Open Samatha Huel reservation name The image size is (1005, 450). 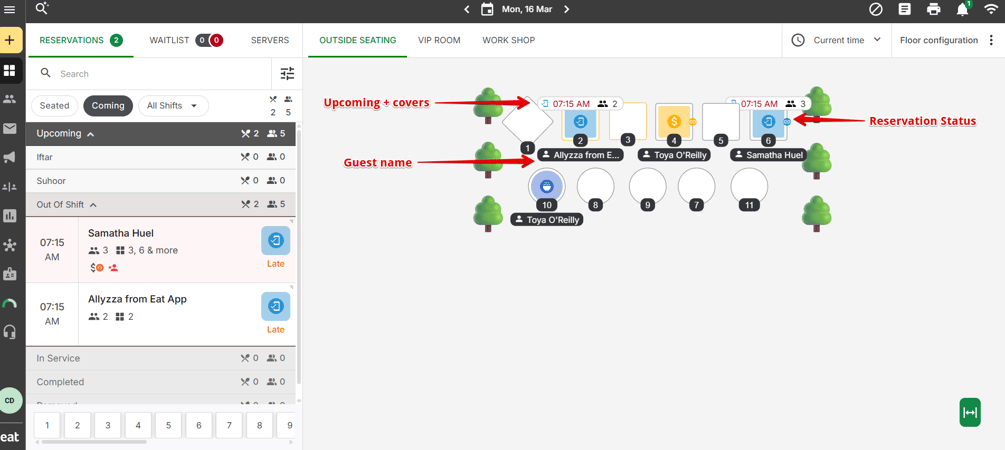click(120, 233)
